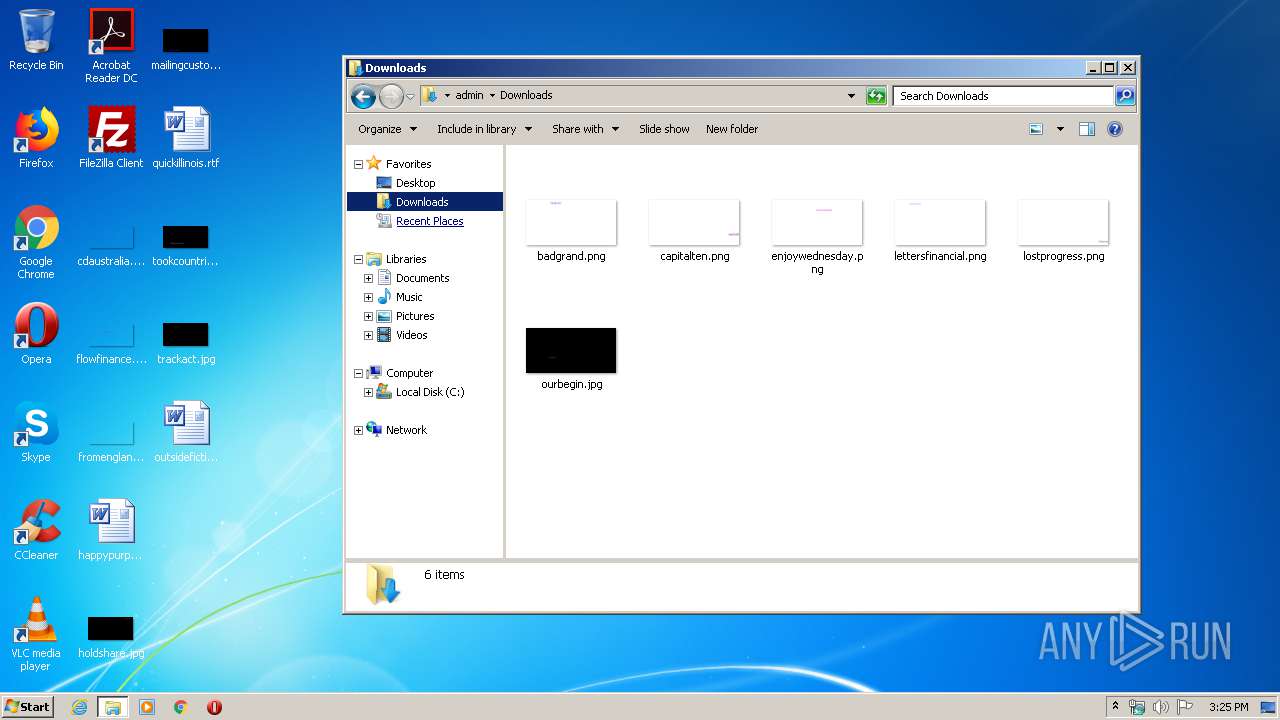Select FileZilla Client desktop icon
Image resolution: width=1280 pixels, height=720 pixels.
tap(111, 138)
